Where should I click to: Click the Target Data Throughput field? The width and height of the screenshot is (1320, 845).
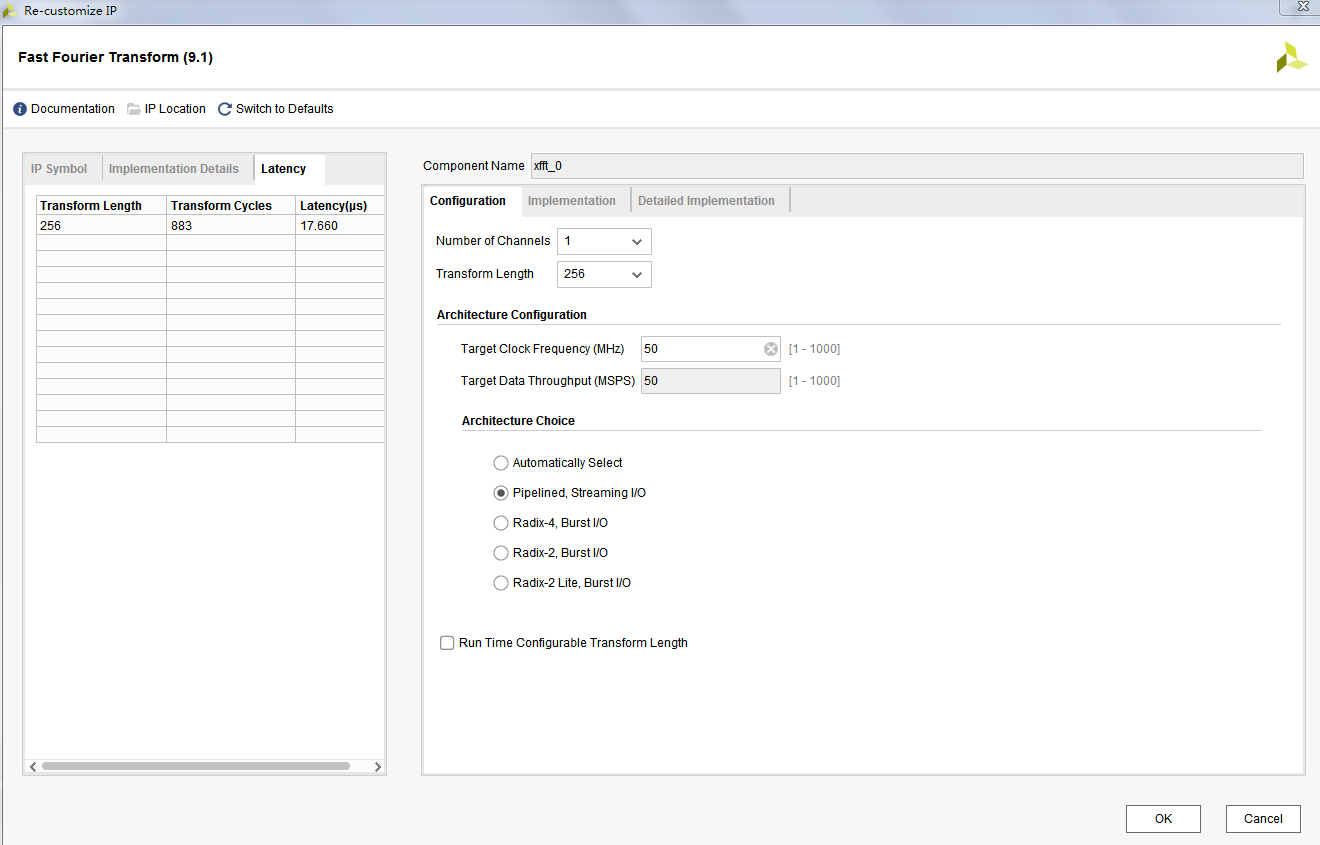pyautogui.click(x=711, y=381)
